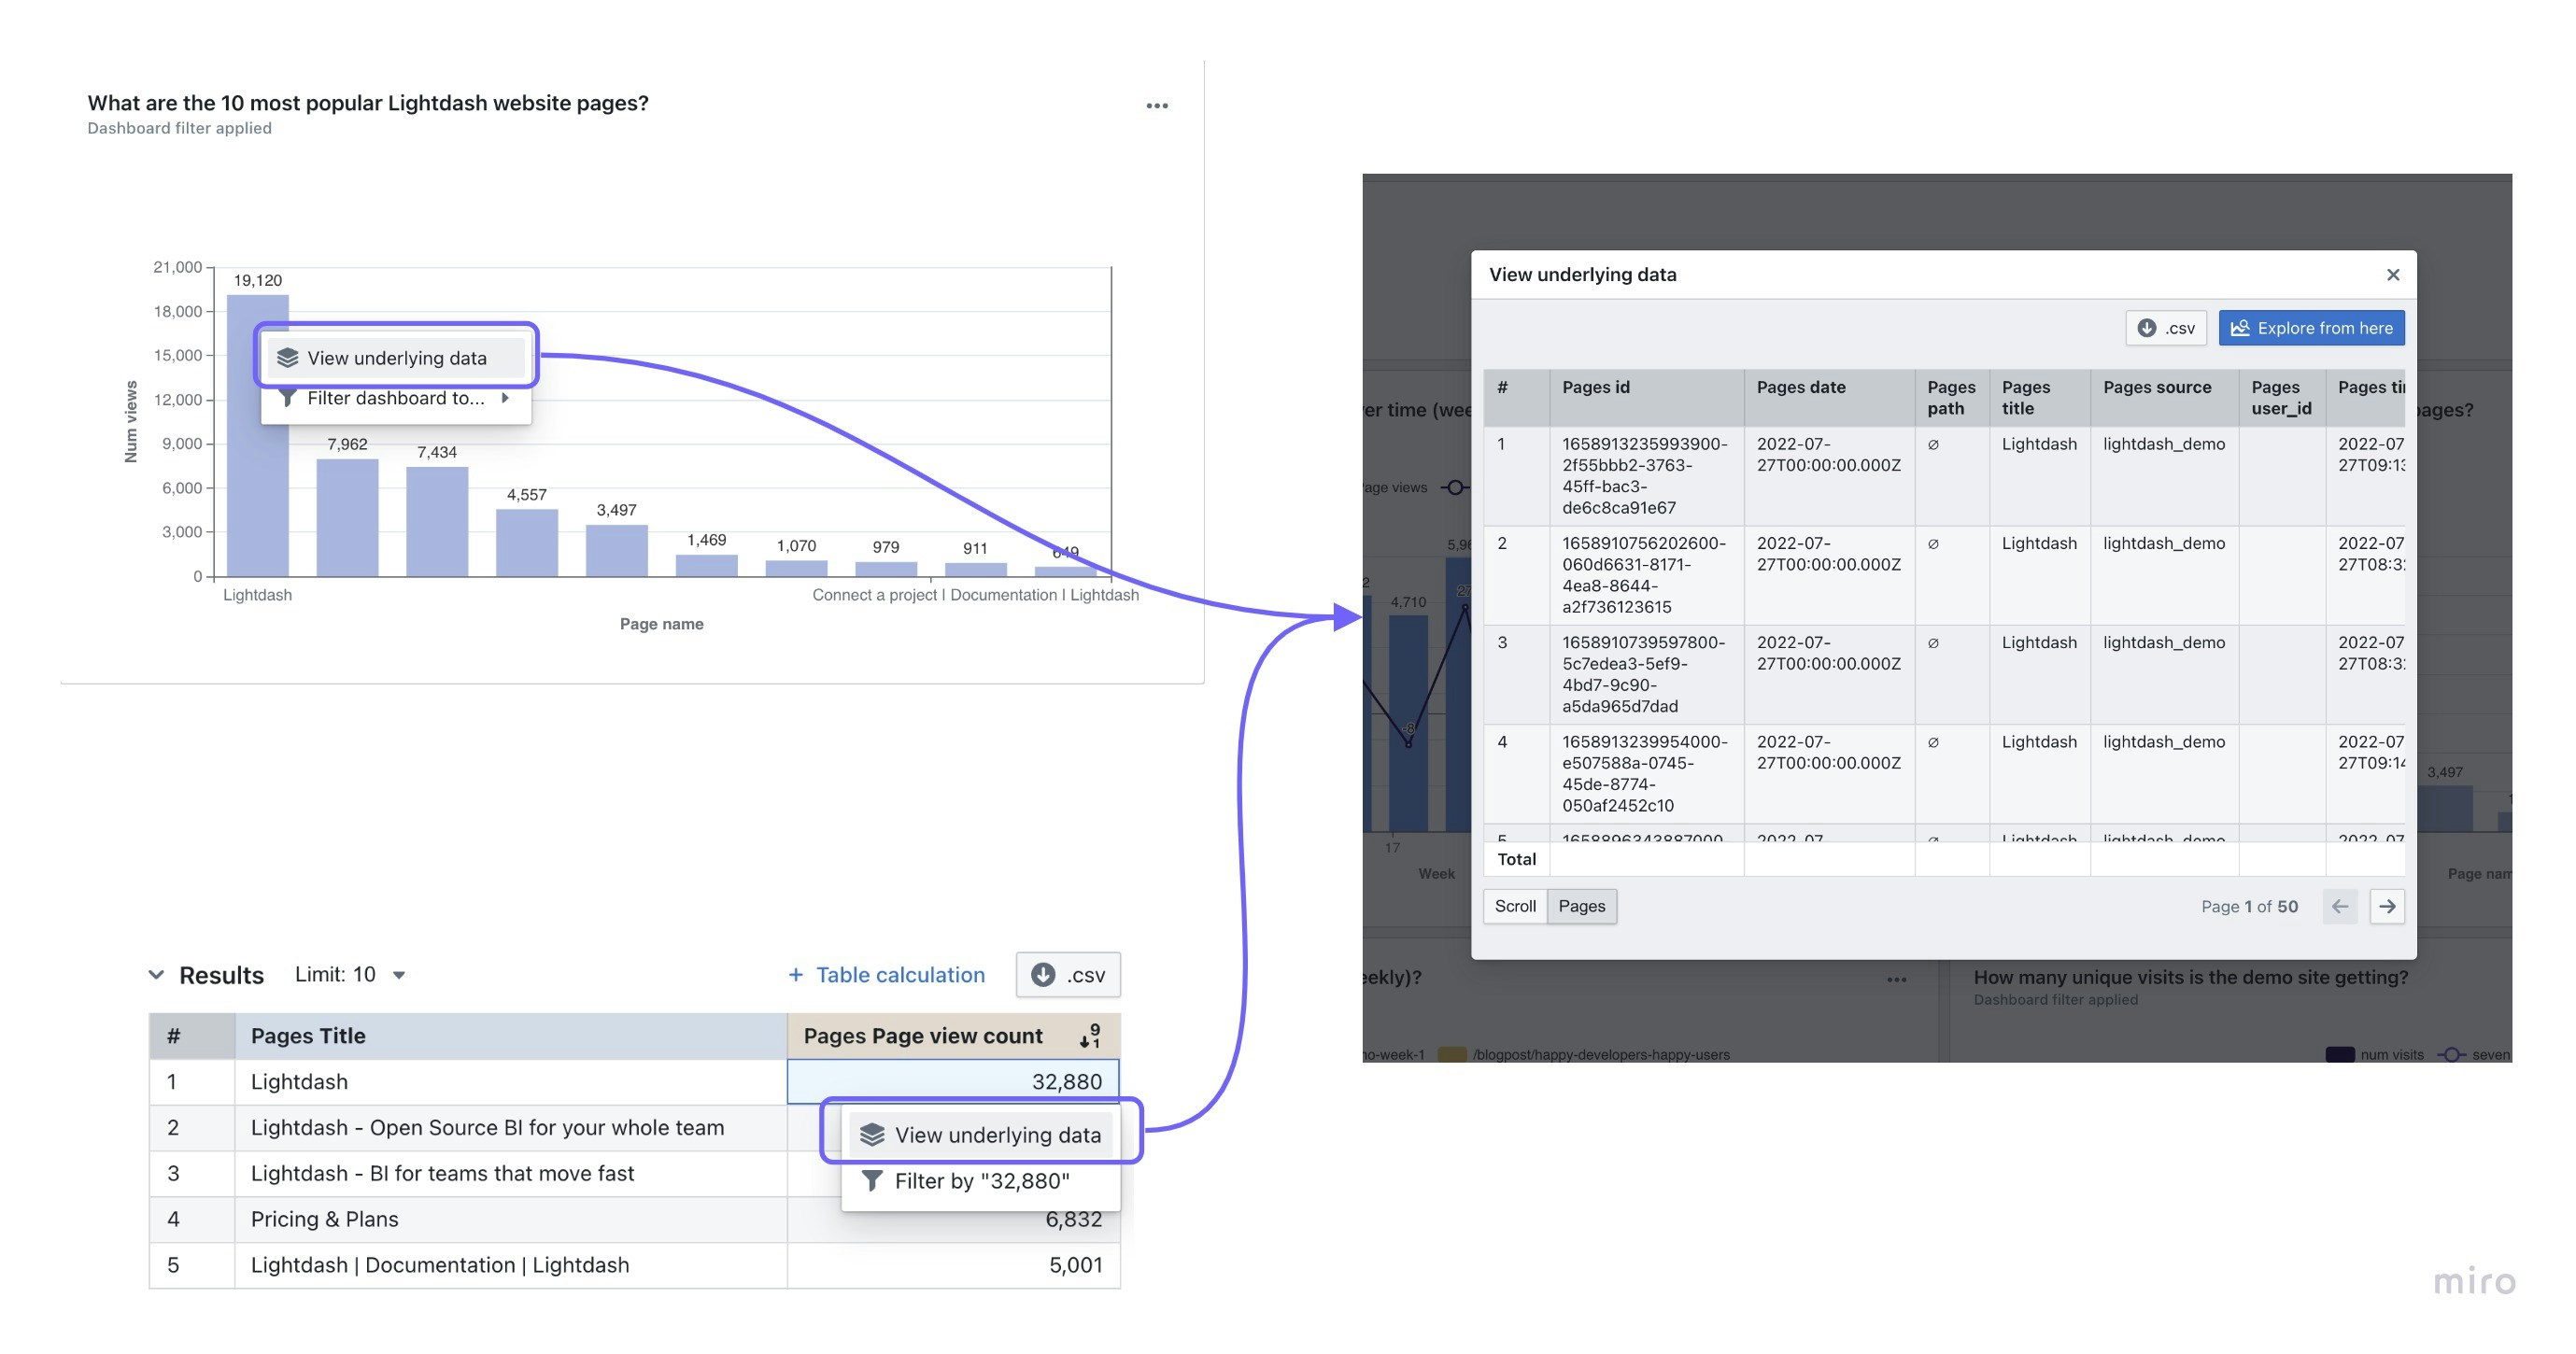Screen dimensions: 2576x1354
Task: Open three-dot menu on dimmed weekly chart
Action: click(x=1896, y=979)
